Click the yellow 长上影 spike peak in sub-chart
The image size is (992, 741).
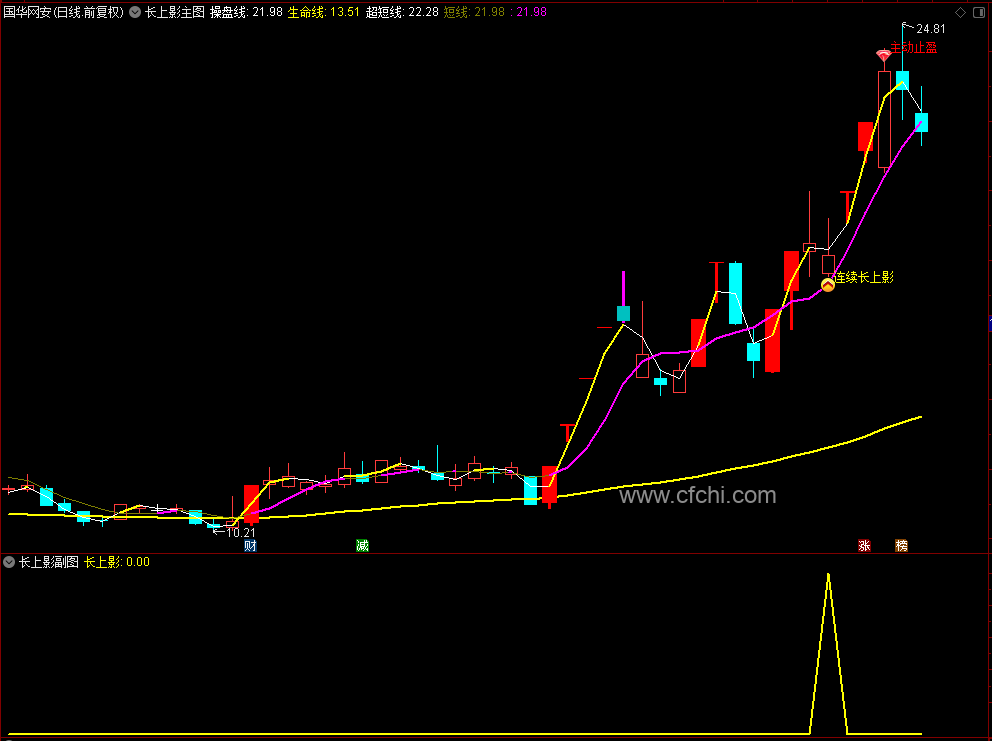(828, 575)
